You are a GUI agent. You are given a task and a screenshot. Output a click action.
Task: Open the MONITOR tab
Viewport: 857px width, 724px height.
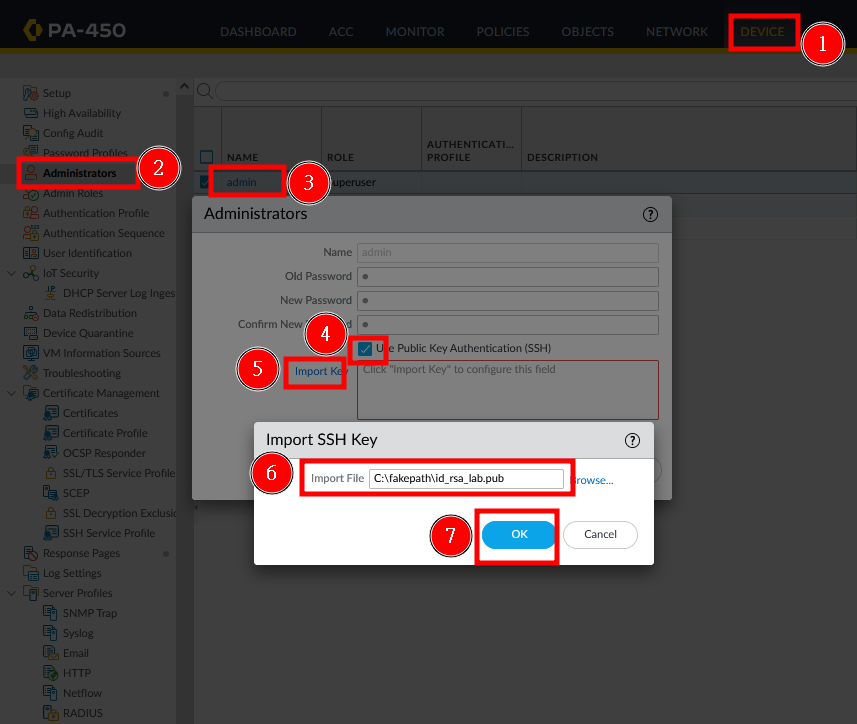pos(415,32)
